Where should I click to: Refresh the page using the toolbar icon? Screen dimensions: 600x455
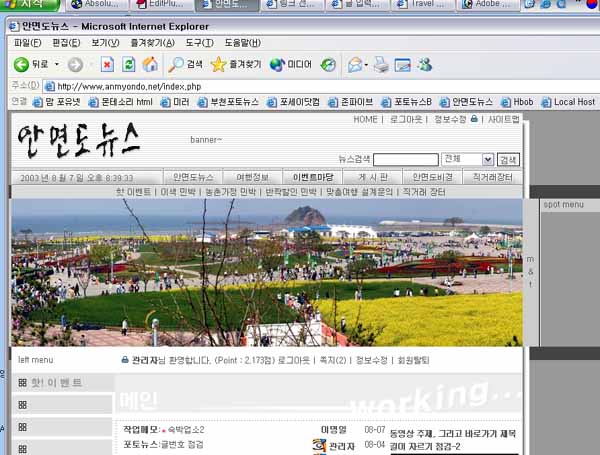click(128, 64)
